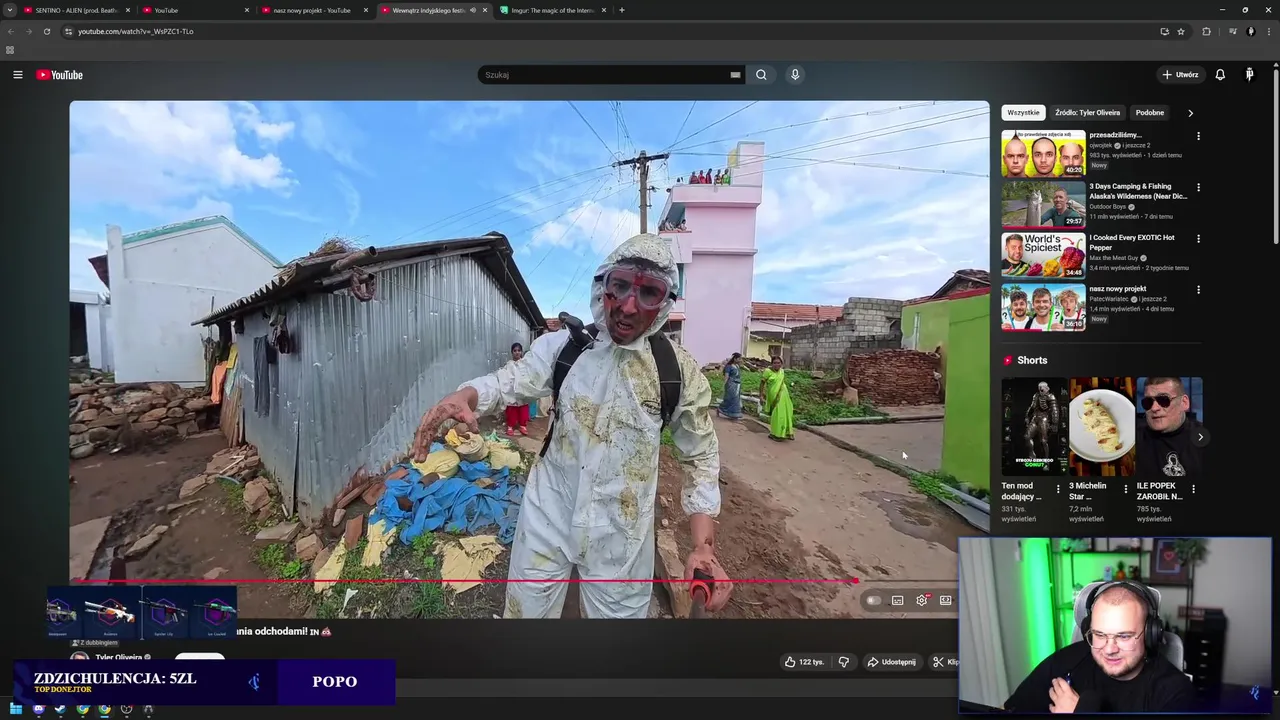This screenshot has height=720, width=1280.
Task: Open the Chrome extensions puzzle icon
Action: pyautogui.click(x=1206, y=31)
